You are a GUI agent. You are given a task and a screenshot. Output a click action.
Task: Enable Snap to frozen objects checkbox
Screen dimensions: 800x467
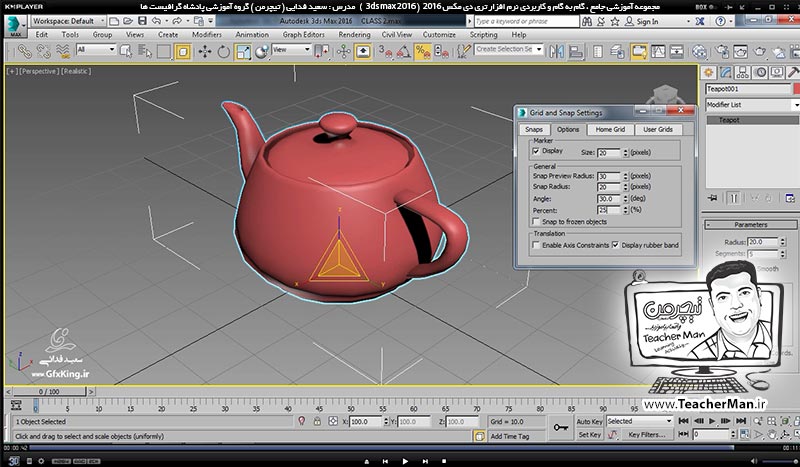tap(536, 222)
